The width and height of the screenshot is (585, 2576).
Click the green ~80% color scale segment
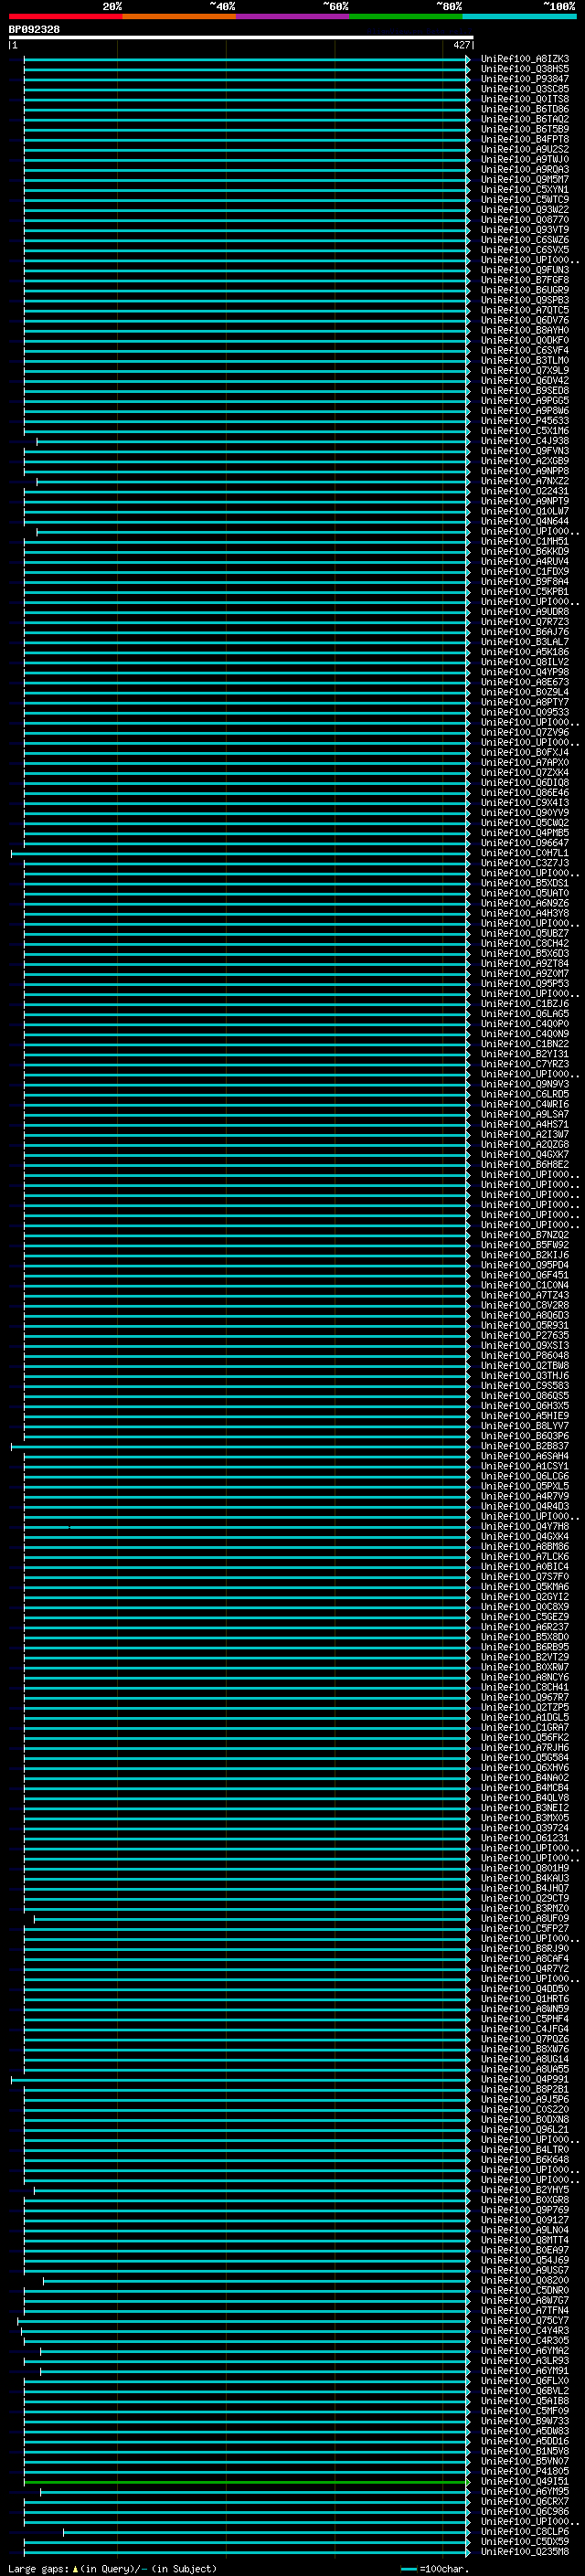click(406, 16)
